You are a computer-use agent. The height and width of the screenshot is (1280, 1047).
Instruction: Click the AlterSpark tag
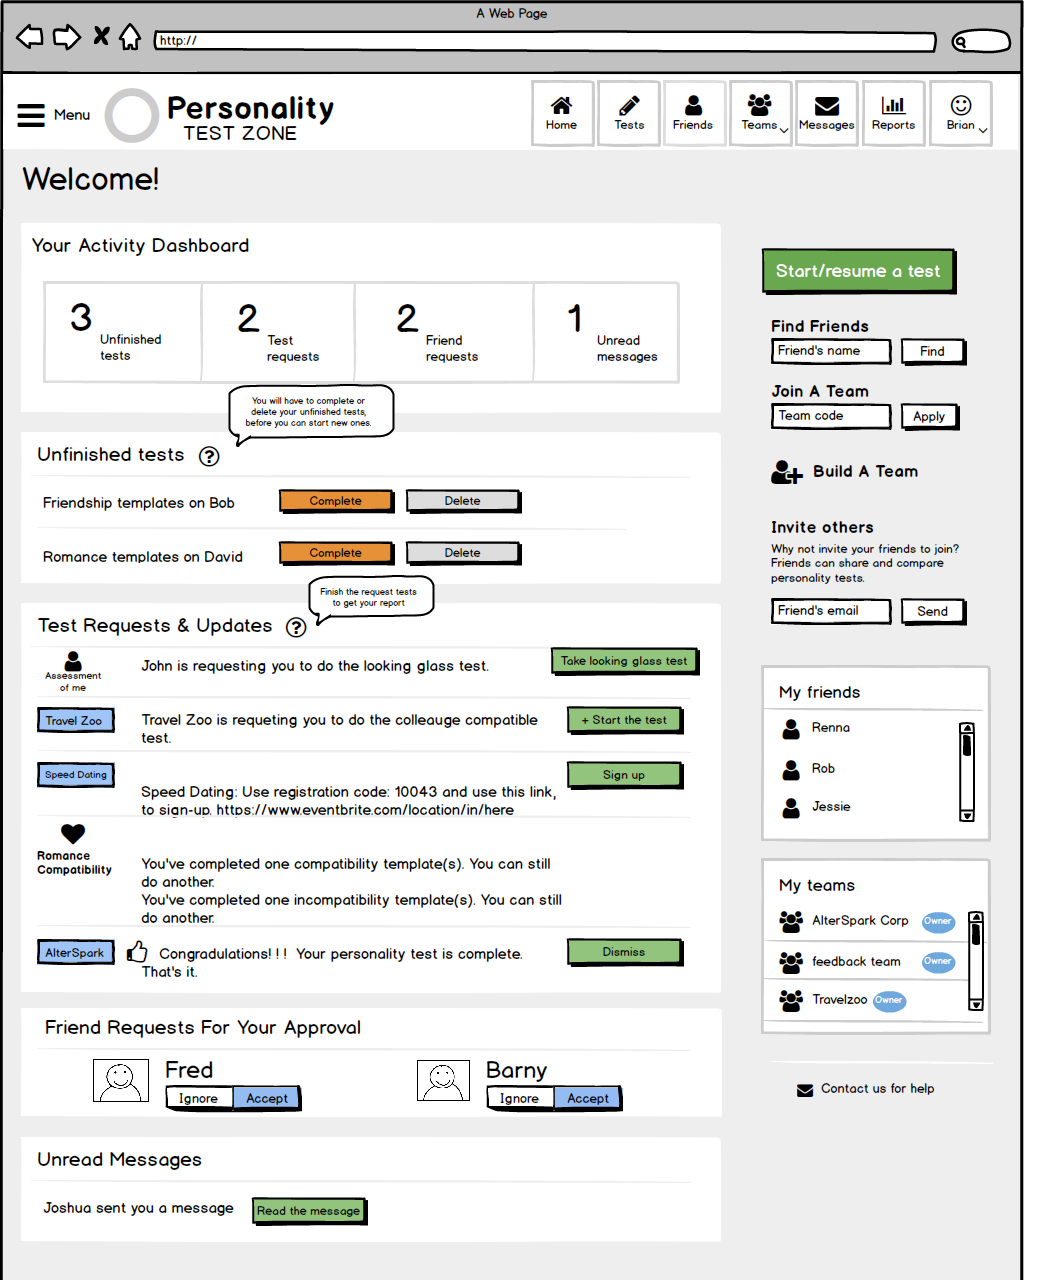tap(74, 953)
